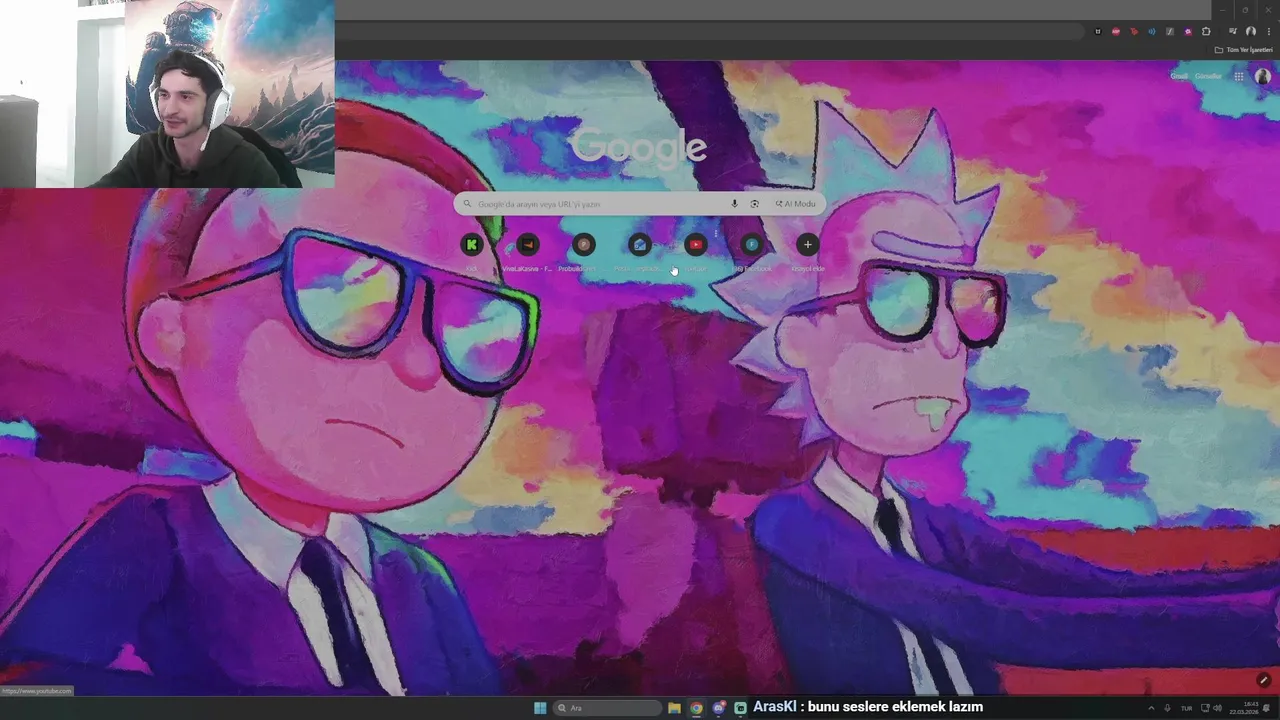Open the YouTube shortcut's three-dot menu
This screenshot has width=1280, height=720.
click(716, 233)
